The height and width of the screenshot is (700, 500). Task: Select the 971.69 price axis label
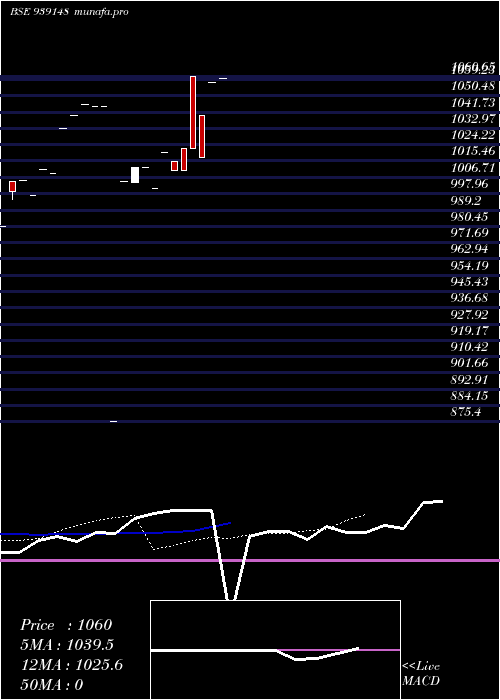coord(470,233)
